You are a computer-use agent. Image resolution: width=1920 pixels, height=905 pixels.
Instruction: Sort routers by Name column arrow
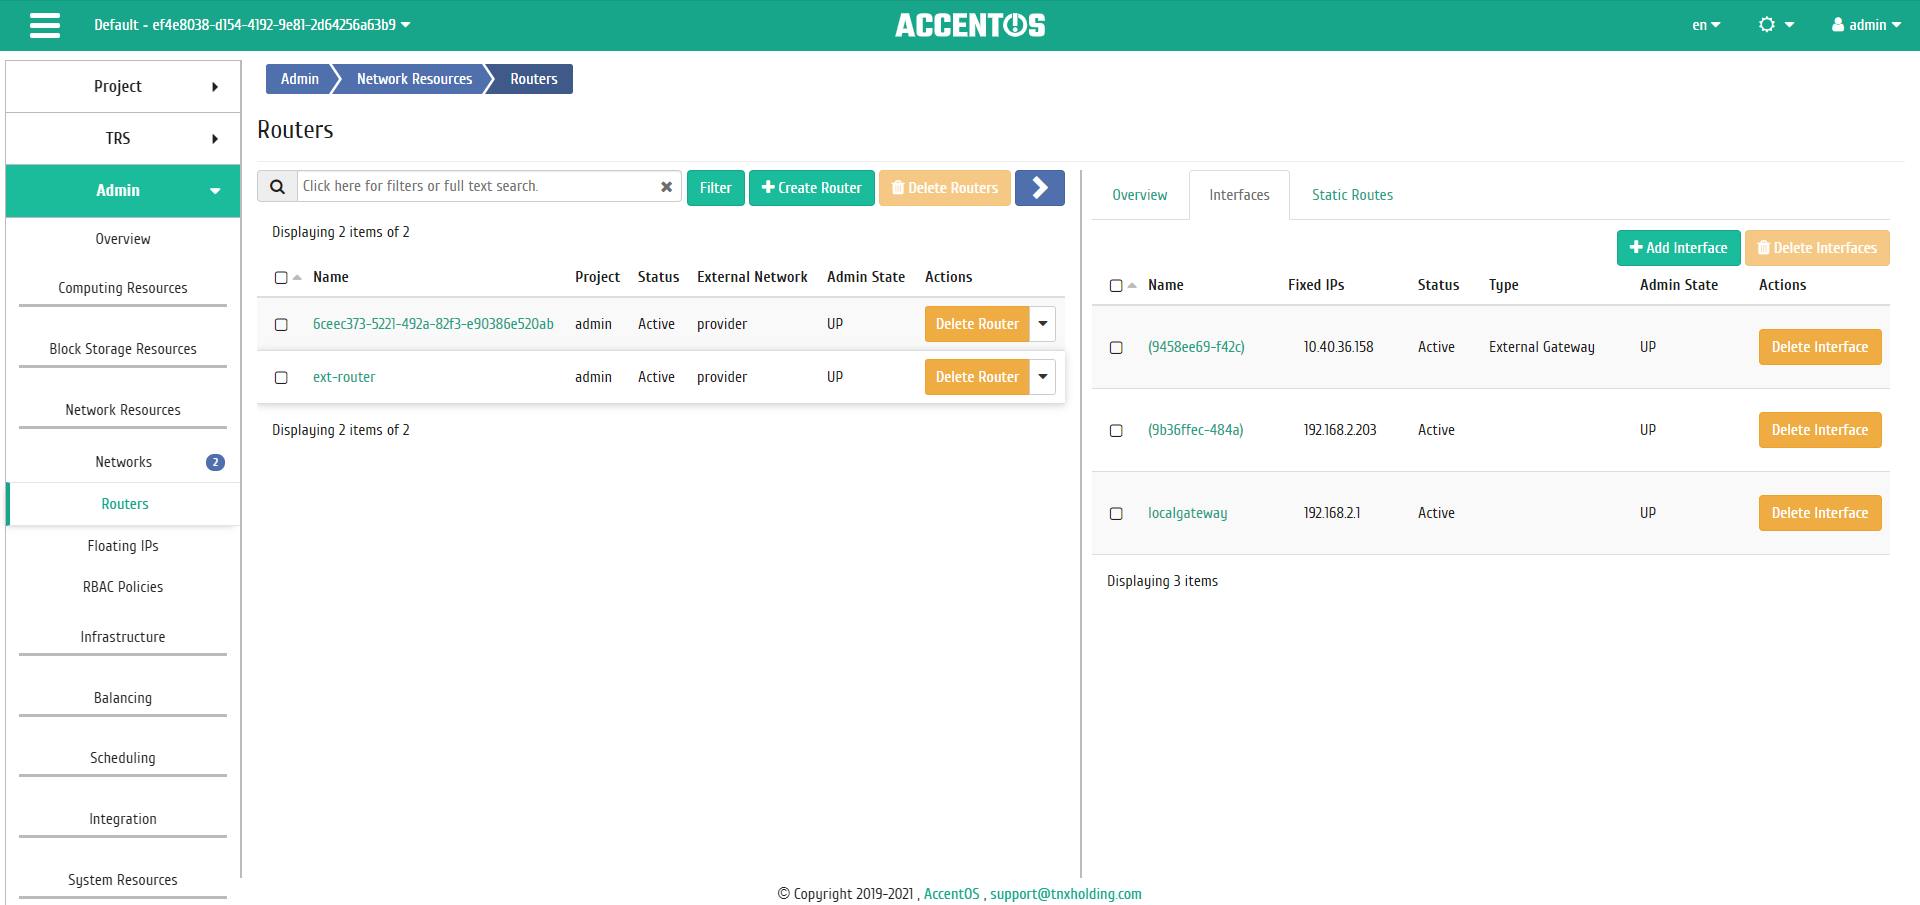click(x=297, y=278)
